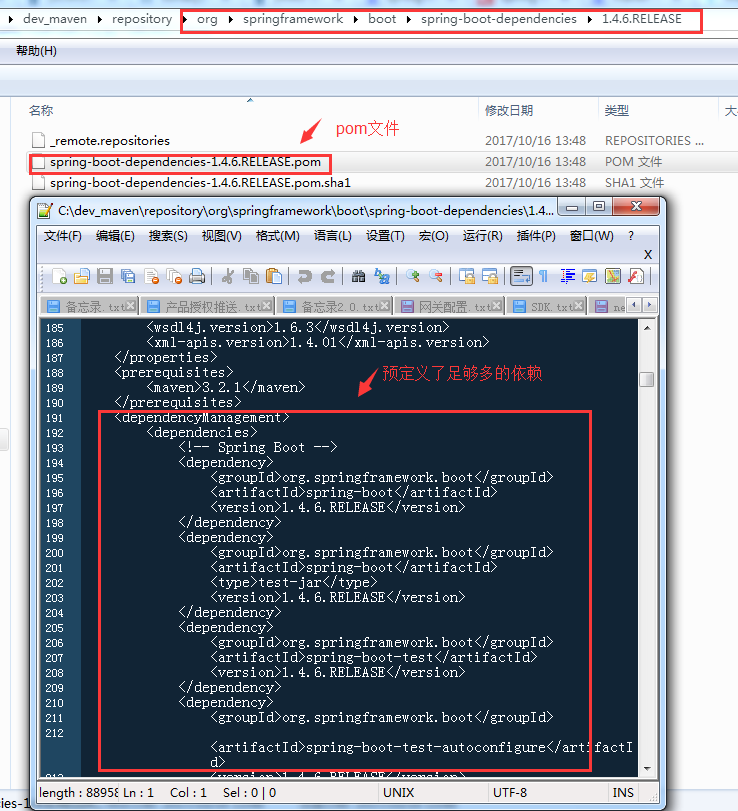This screenshot has width=738, height=811.
Task: Click the Cut scissors icon
Action: [x=228, y=277]
